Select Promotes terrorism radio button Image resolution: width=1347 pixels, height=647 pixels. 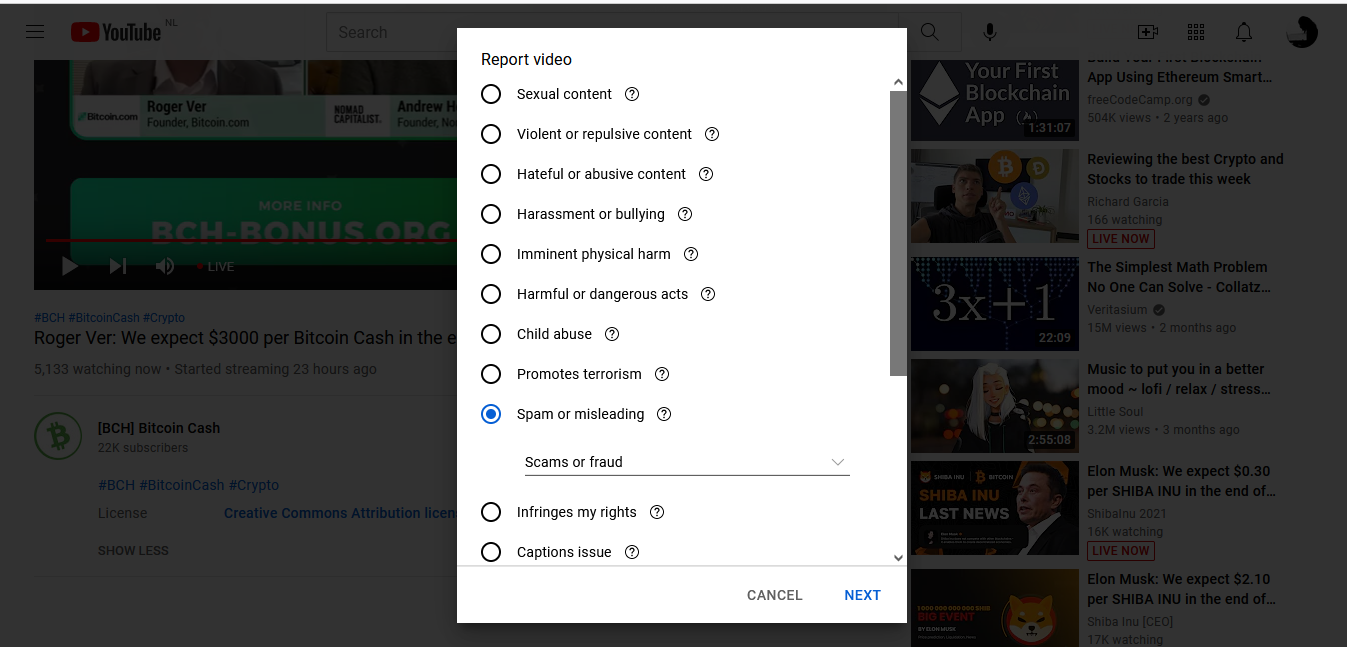[491, 374]
